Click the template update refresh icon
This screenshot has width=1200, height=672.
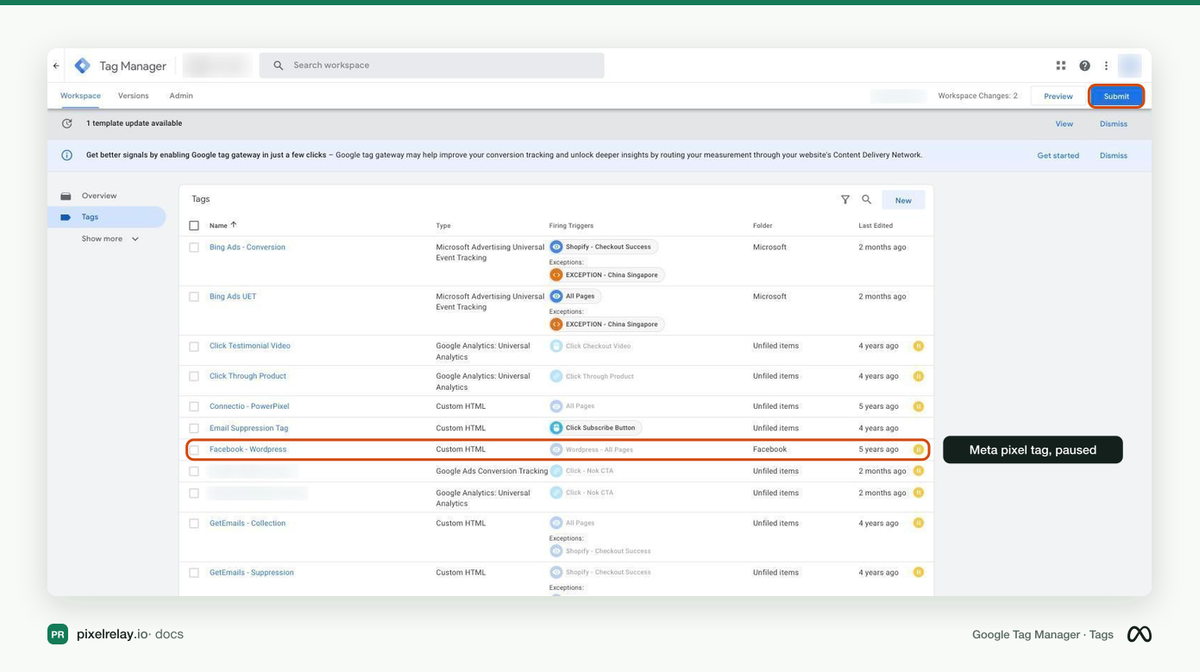(67, 124)
